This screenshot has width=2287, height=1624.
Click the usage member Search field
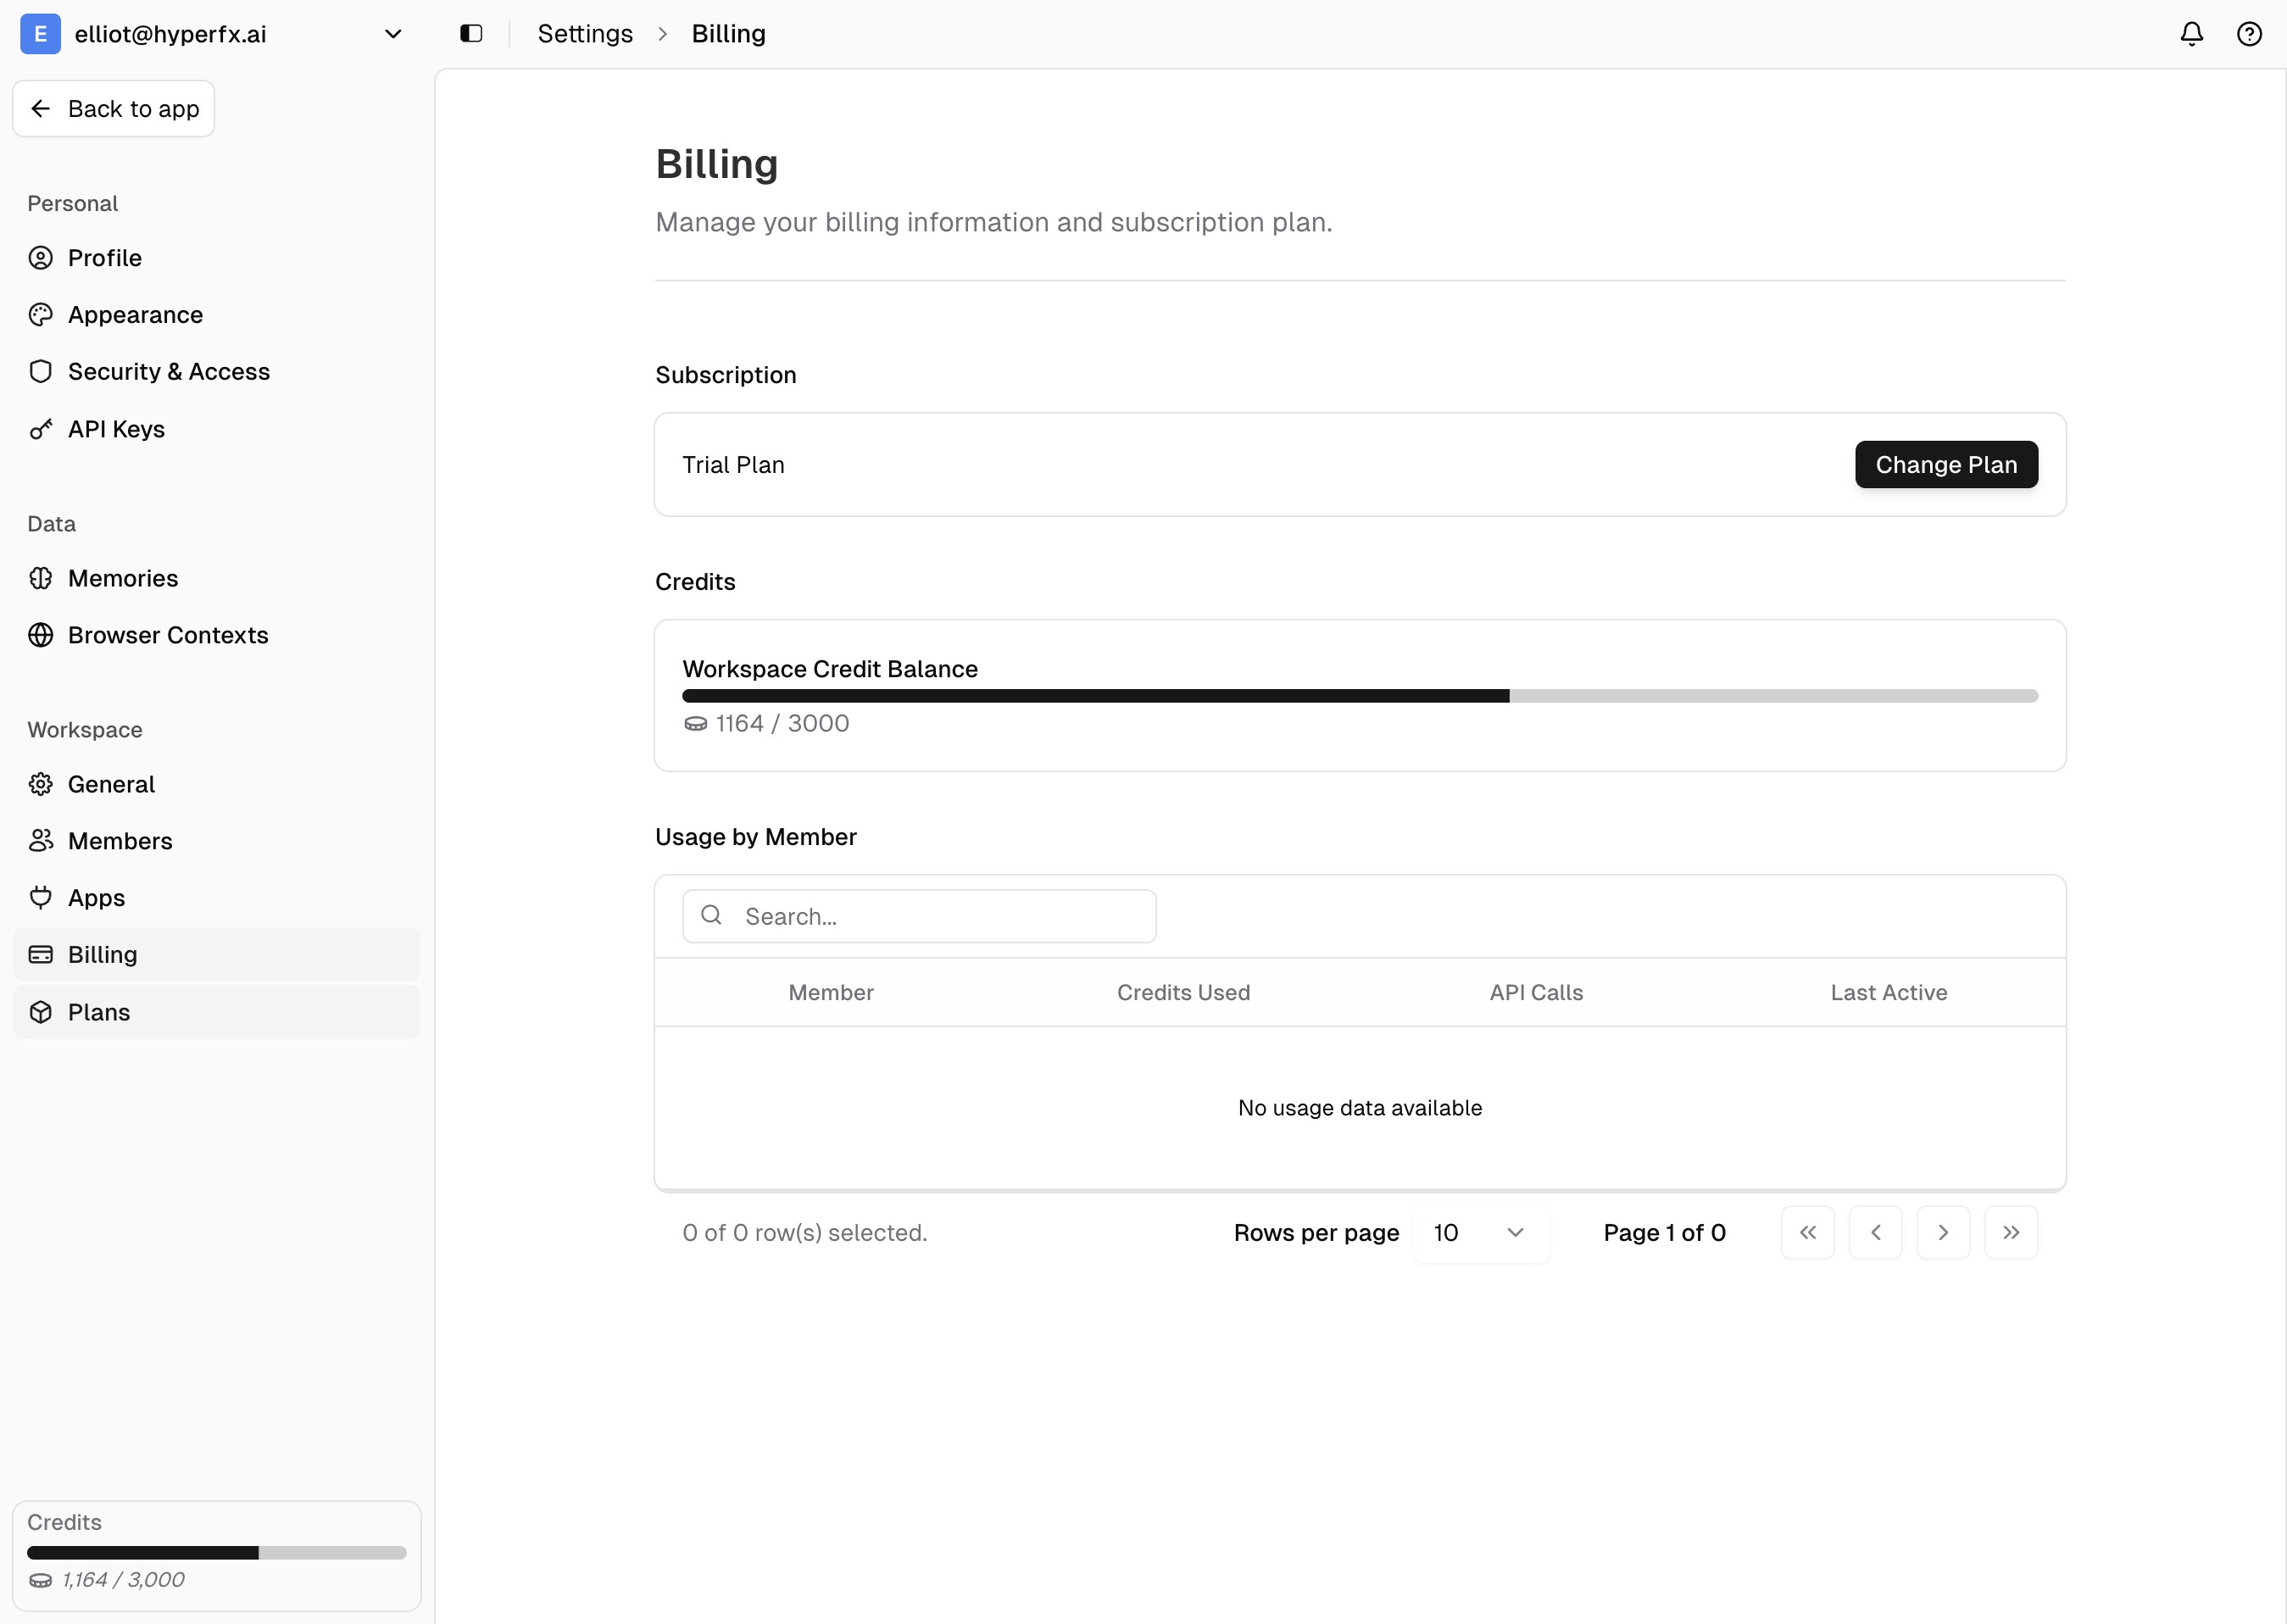click(918, 916)
